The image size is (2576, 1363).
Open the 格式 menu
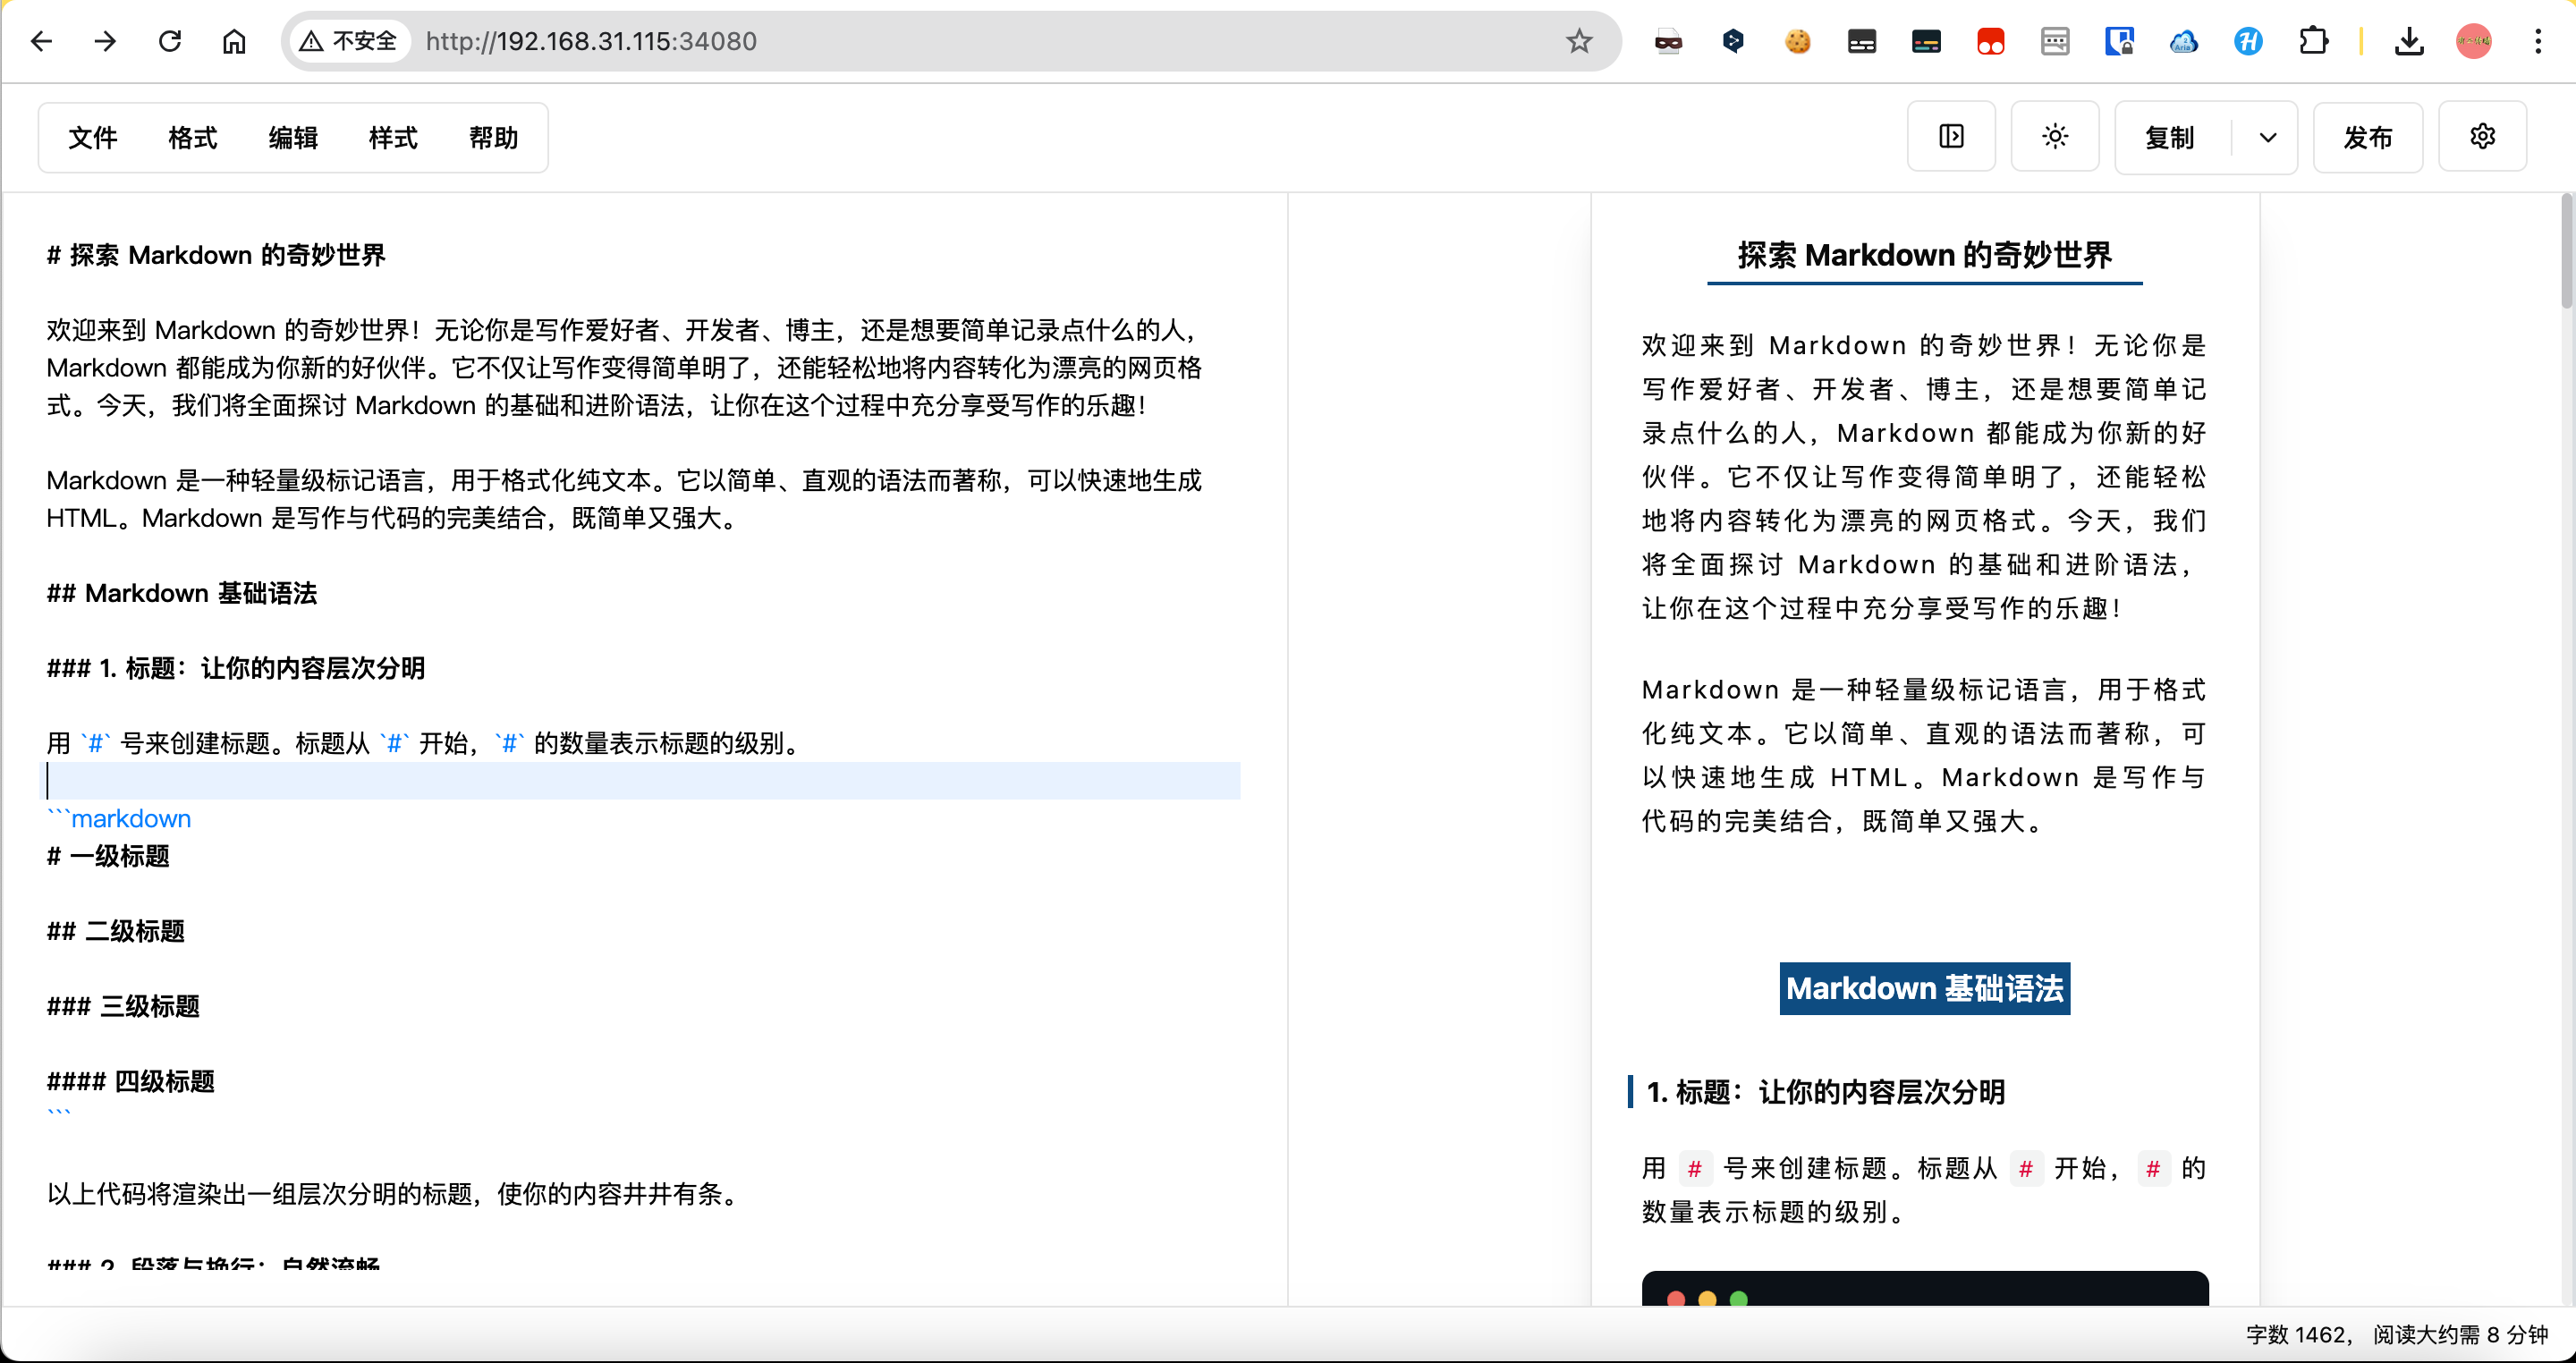click(192, 138)
